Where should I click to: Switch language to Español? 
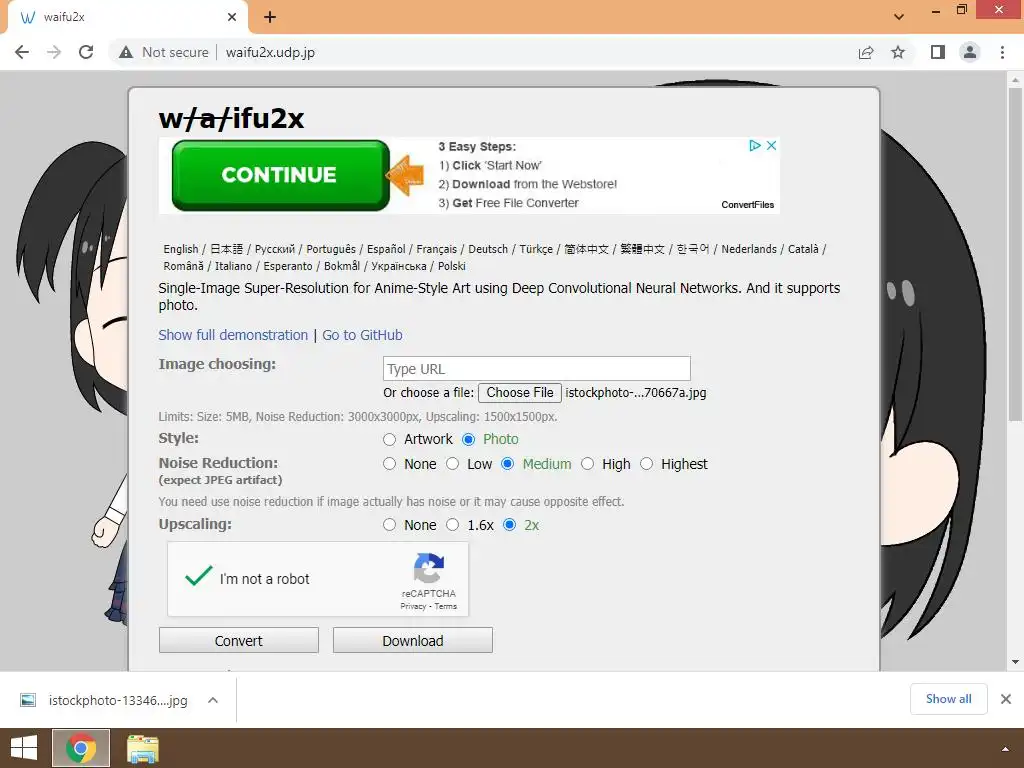pos(386,249)
